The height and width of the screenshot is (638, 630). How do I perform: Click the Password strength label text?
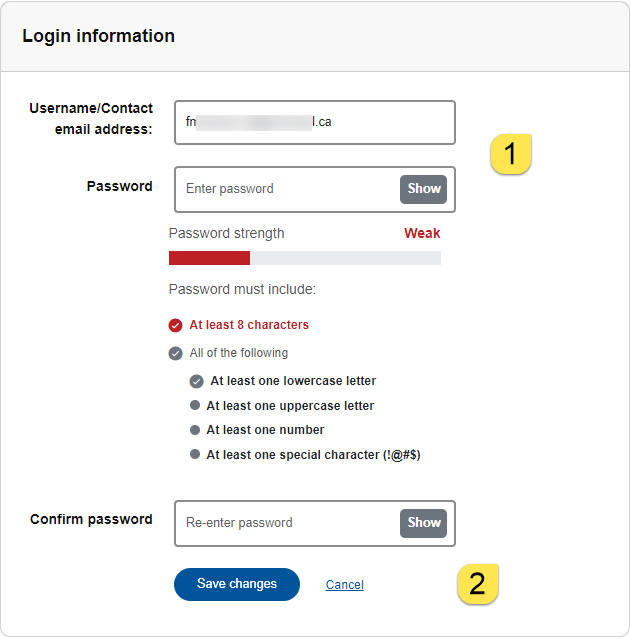point(227,233)
